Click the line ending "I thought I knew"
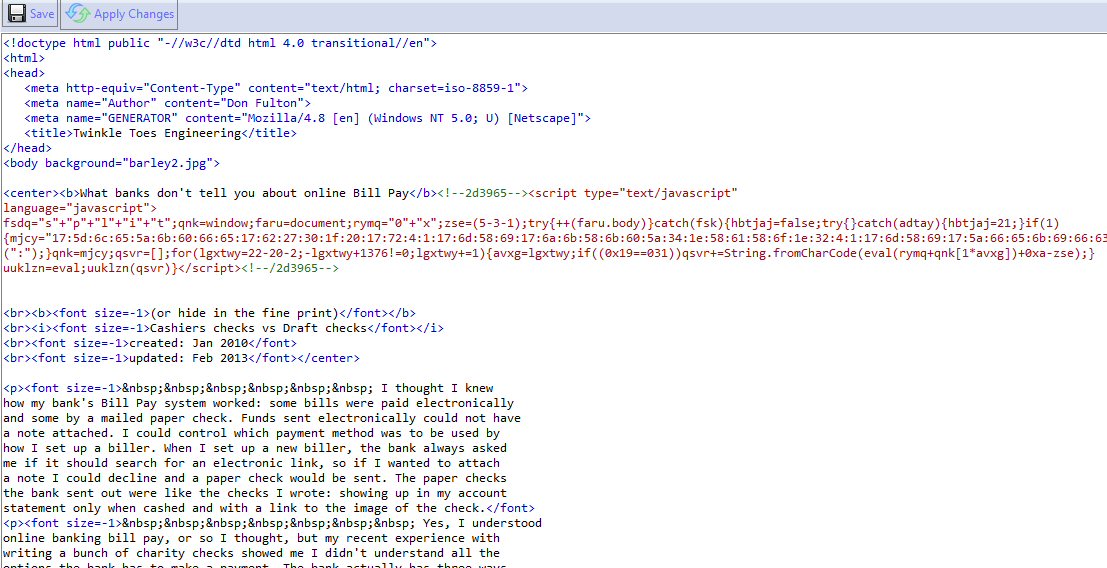This screenshot has height=568, width=1107. [248, 388]
